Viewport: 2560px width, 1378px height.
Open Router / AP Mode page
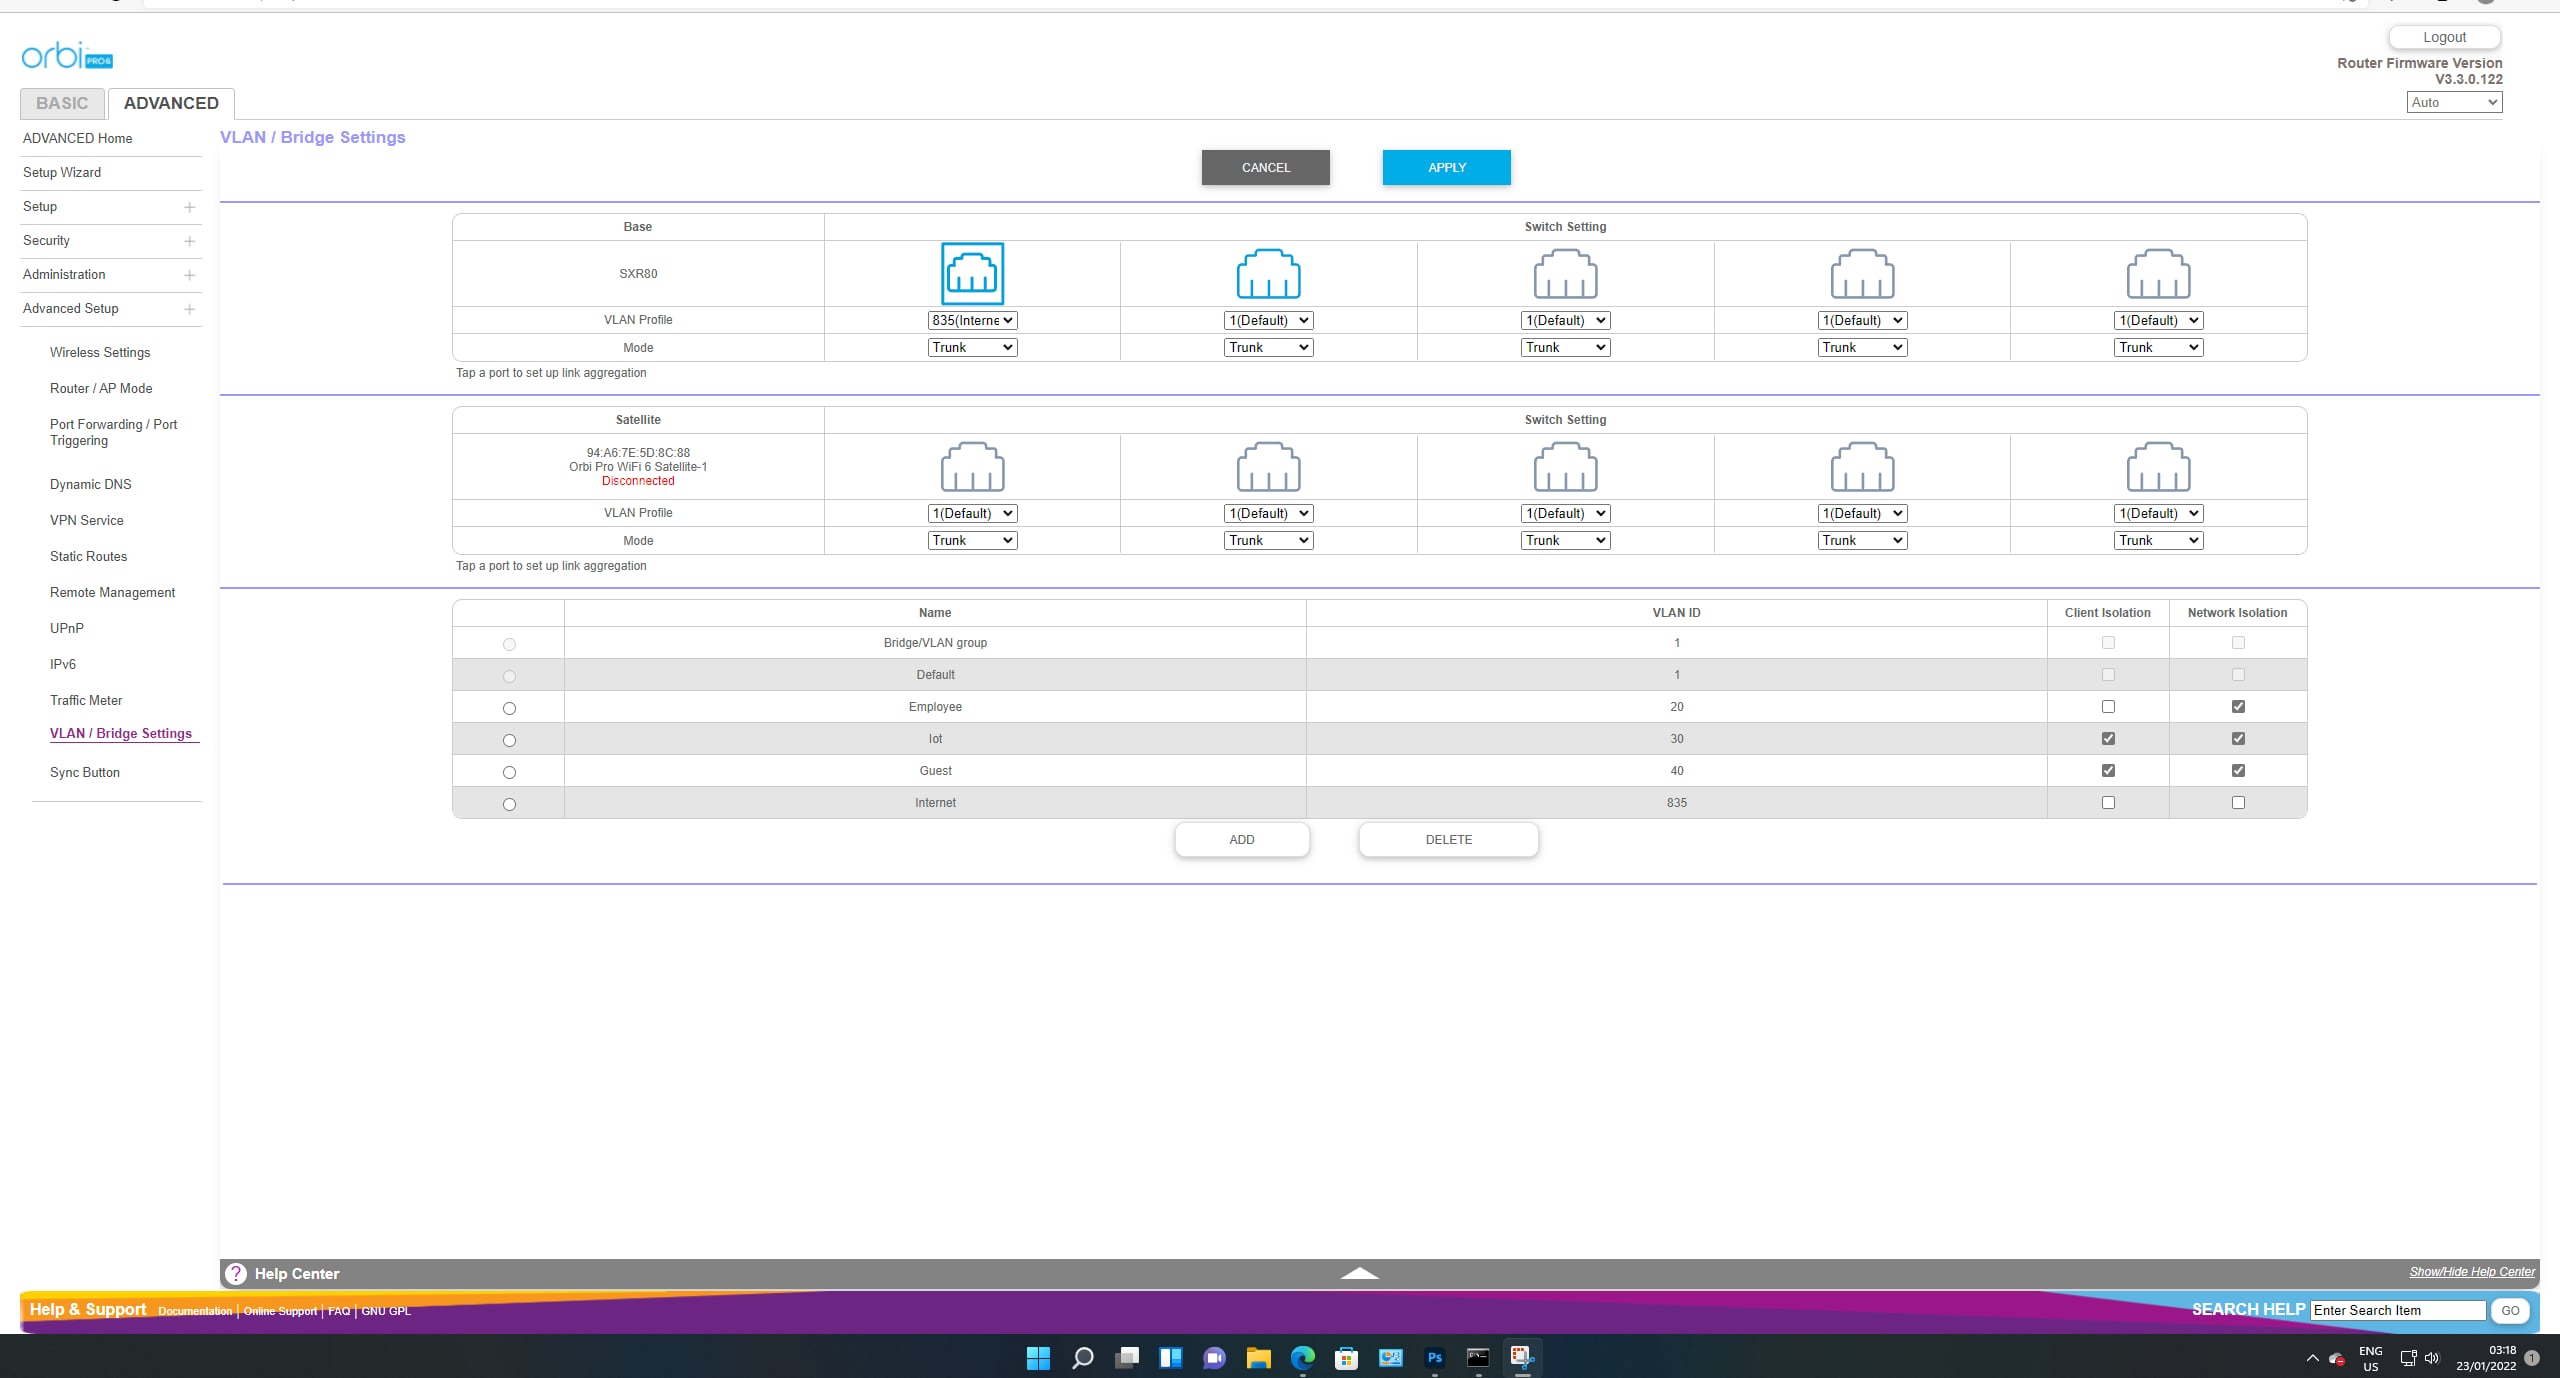click(101, 388)
